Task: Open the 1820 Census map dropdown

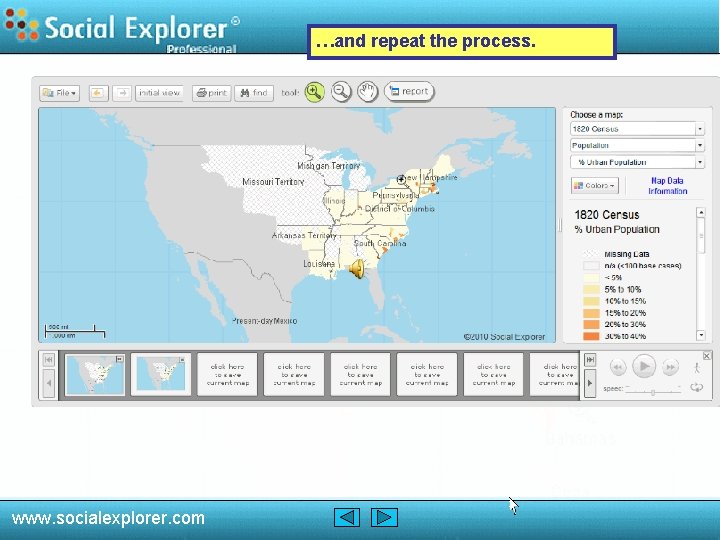Action: (x=637, y=129)
